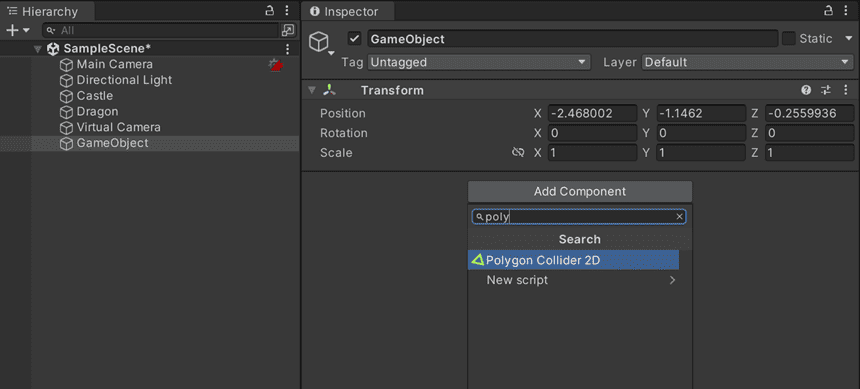Toggle the Scale constrained proportions link icon
The image size is (860, 389).
click(x=518, y=153)
